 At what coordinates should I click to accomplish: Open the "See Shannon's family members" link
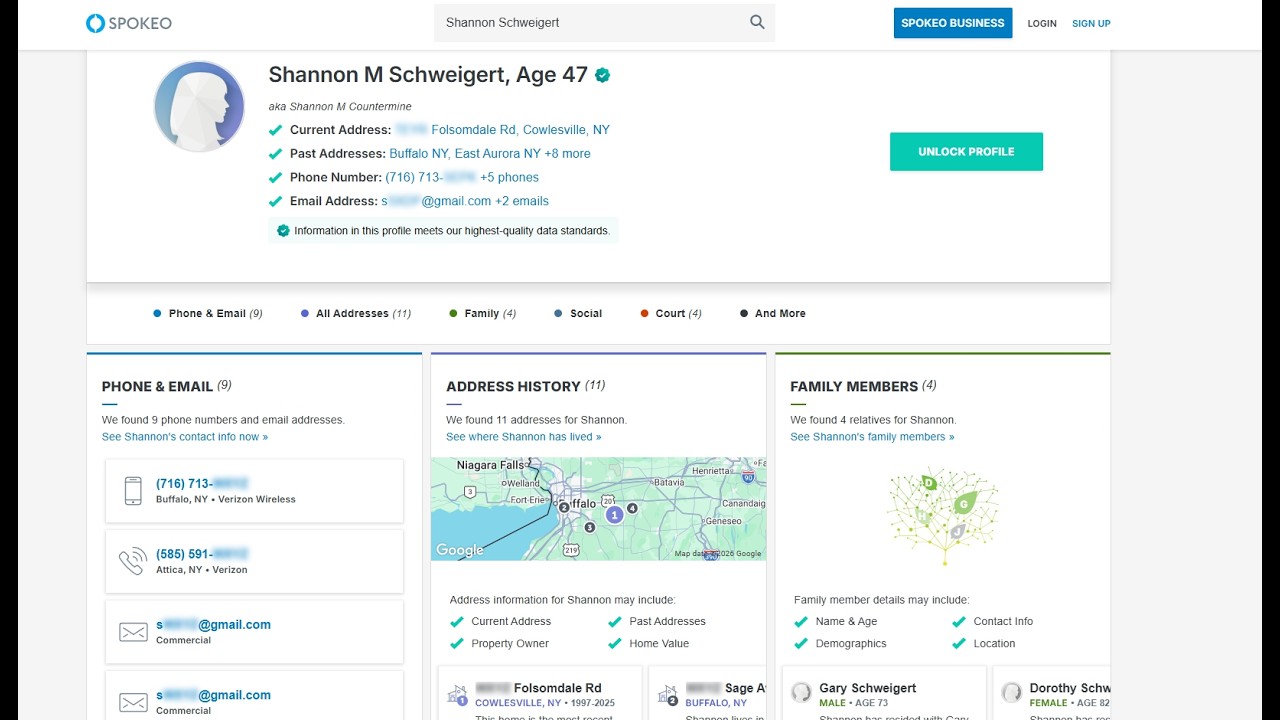click(872, 437)
